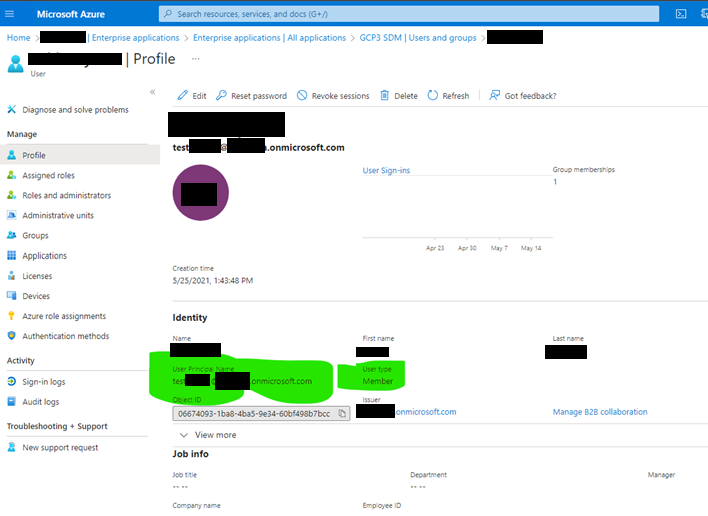
Task: Click the Object ID text field
Action: 261,414
